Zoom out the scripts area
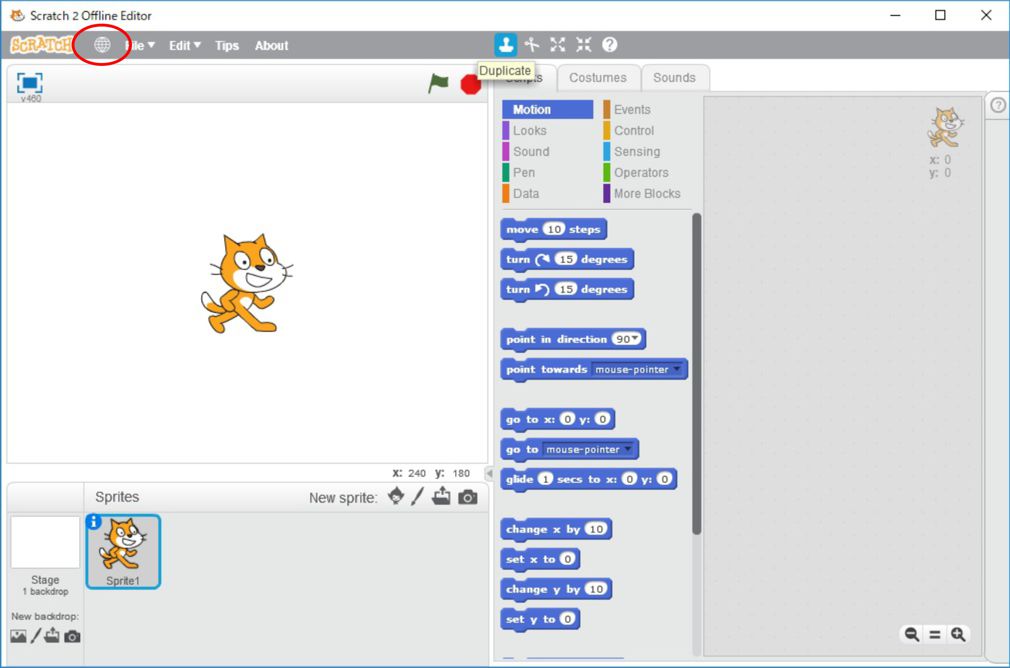 pos(911,635)
